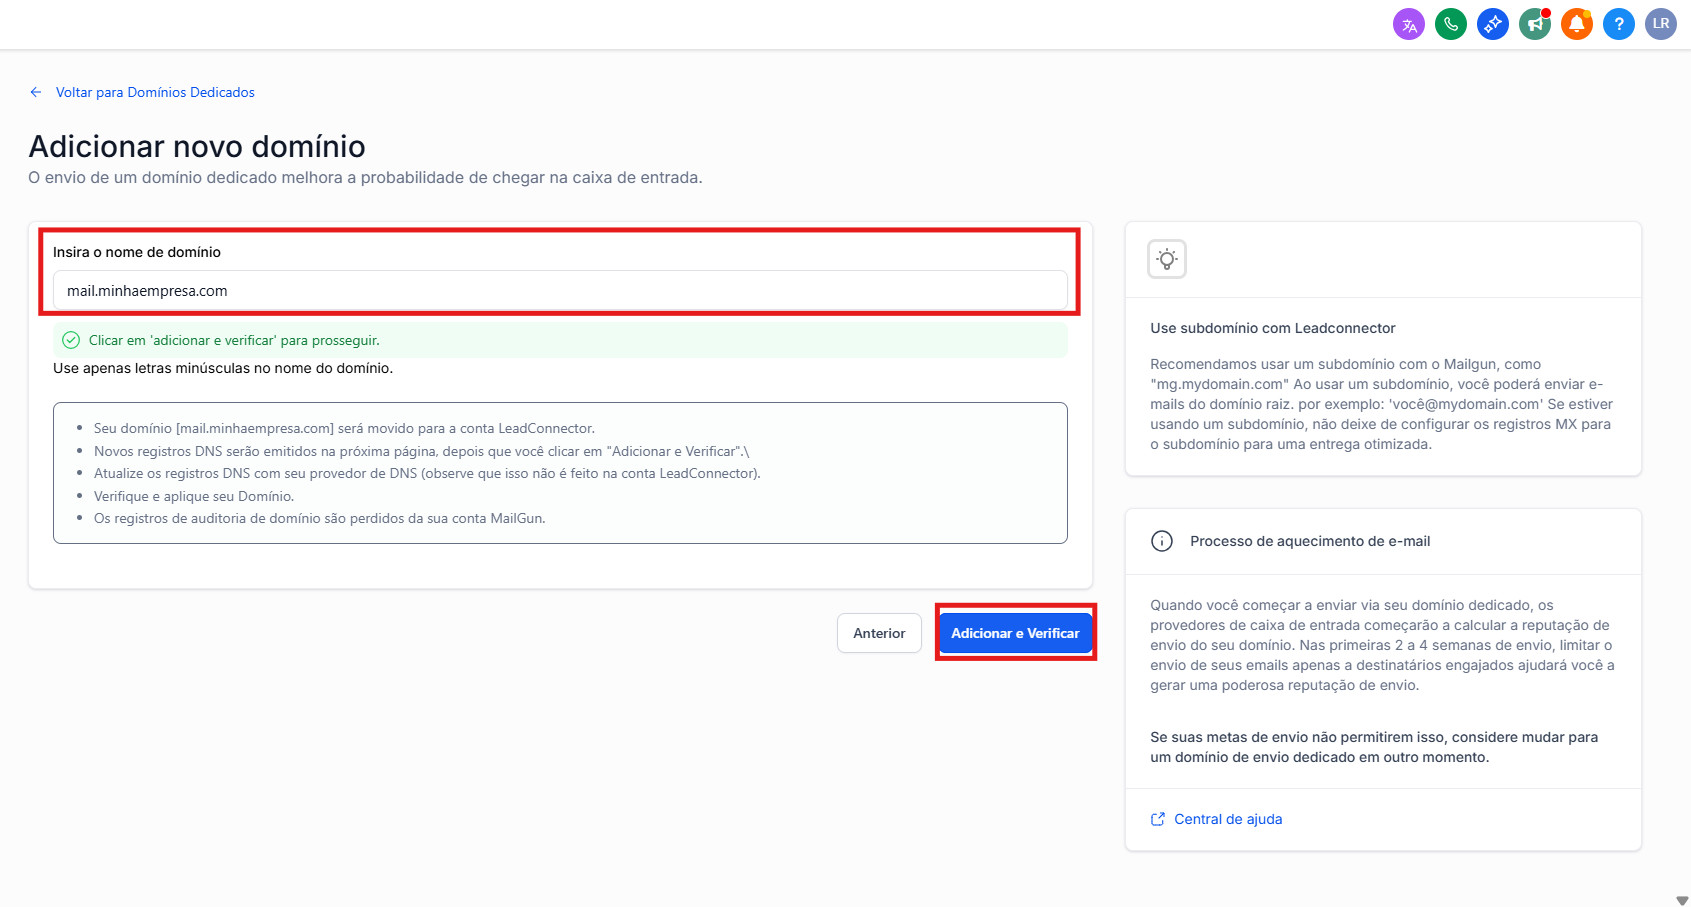Go back to Domínios Dedicados
1691x907 pixels.
155,92
